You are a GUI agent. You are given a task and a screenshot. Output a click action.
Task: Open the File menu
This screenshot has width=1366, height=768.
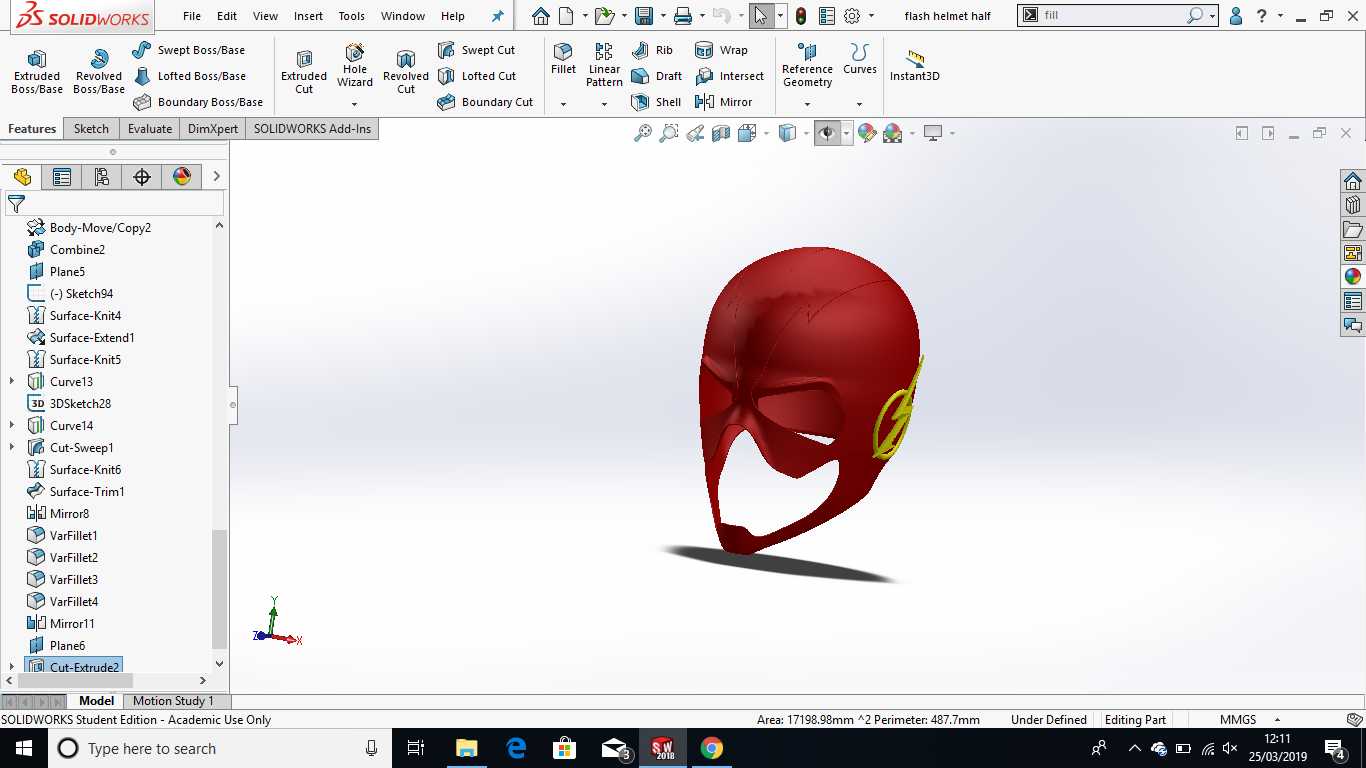(192, 16)
